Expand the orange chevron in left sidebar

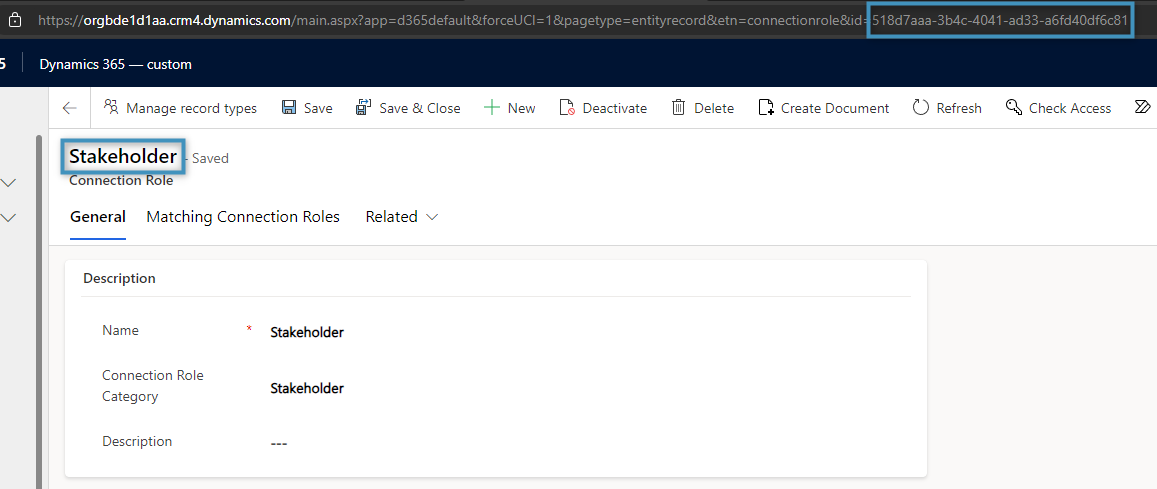9,217
